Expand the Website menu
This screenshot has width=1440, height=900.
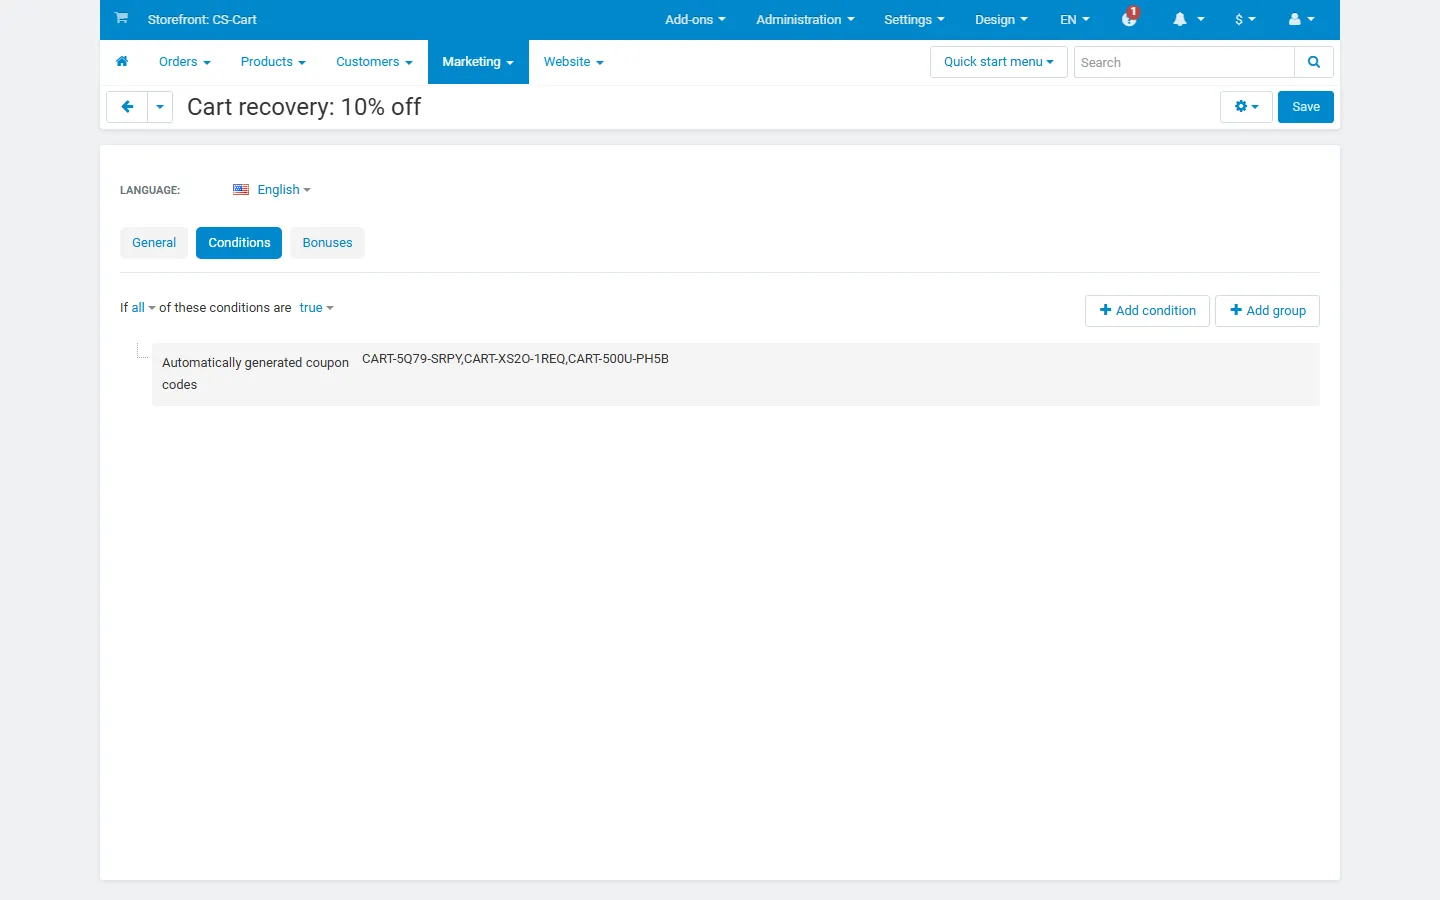click(x=573, y=62)
